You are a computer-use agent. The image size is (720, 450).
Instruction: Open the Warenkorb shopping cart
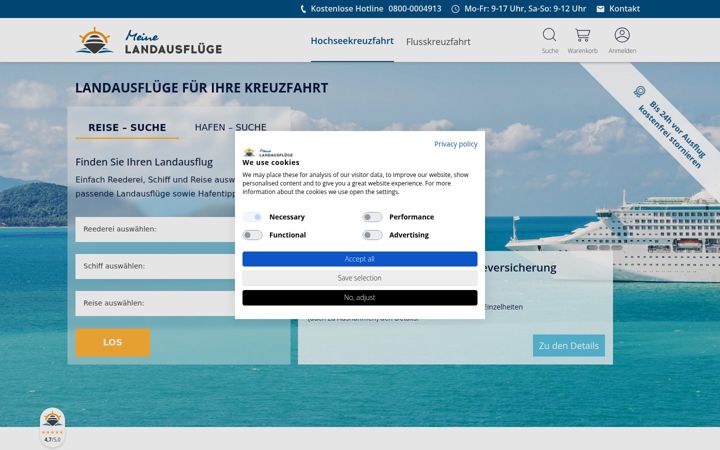click(582, 35)
